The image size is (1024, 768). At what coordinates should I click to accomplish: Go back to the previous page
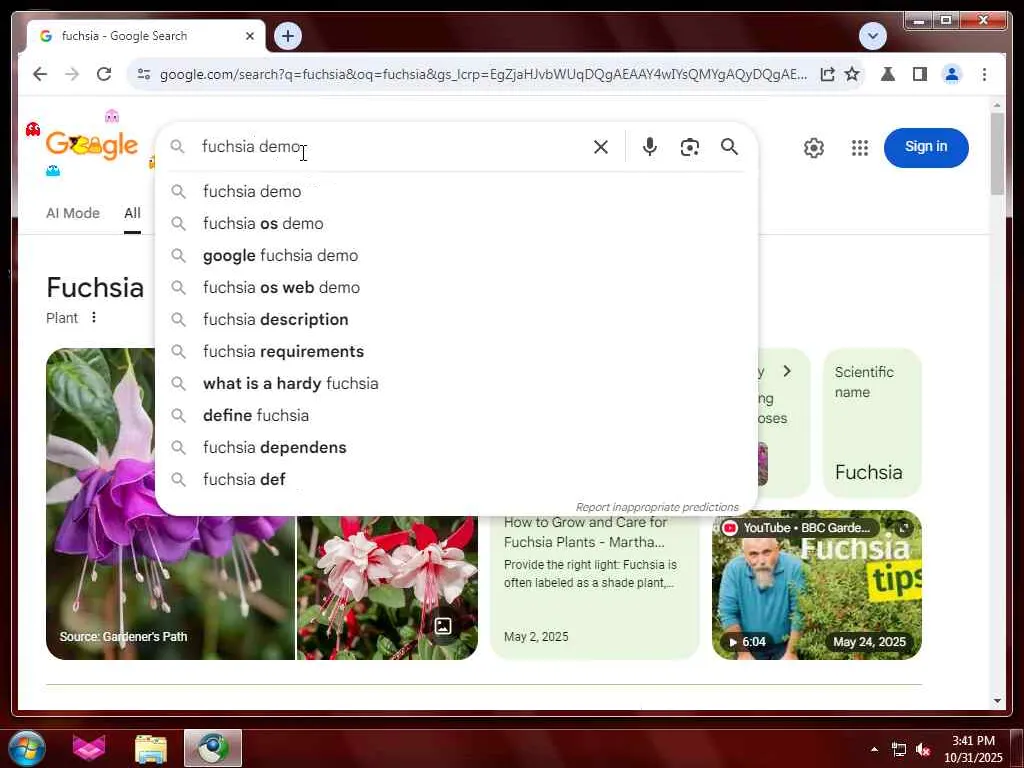pos(40,74)
